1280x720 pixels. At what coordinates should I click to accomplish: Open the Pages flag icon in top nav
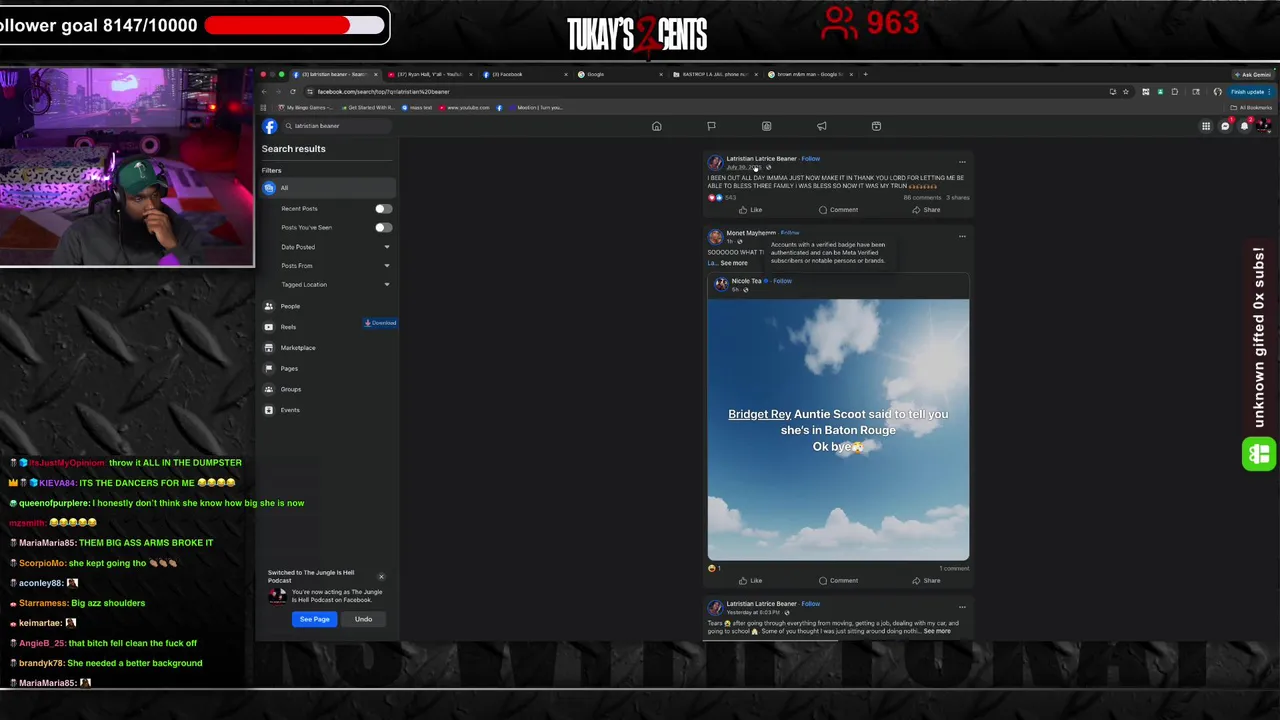click(711, 126)
